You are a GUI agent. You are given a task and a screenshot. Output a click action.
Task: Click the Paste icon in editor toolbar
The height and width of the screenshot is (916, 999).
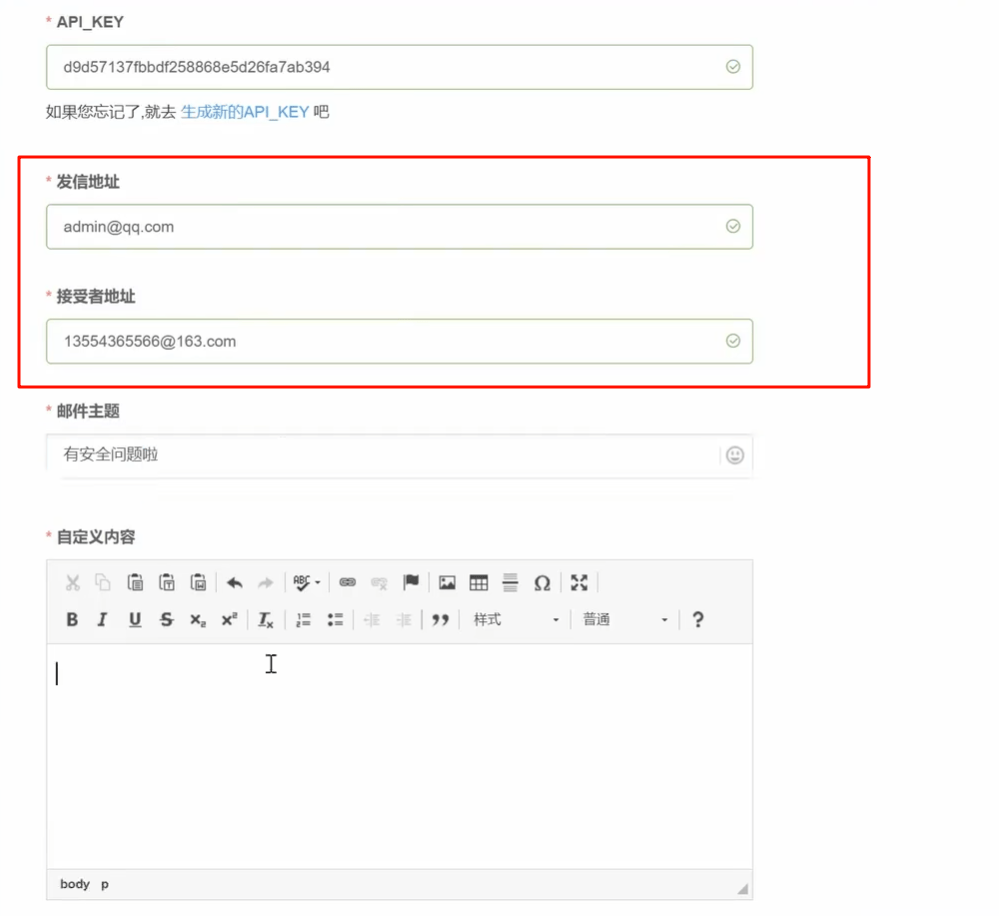pyautogui.click(x=135, y=582)
